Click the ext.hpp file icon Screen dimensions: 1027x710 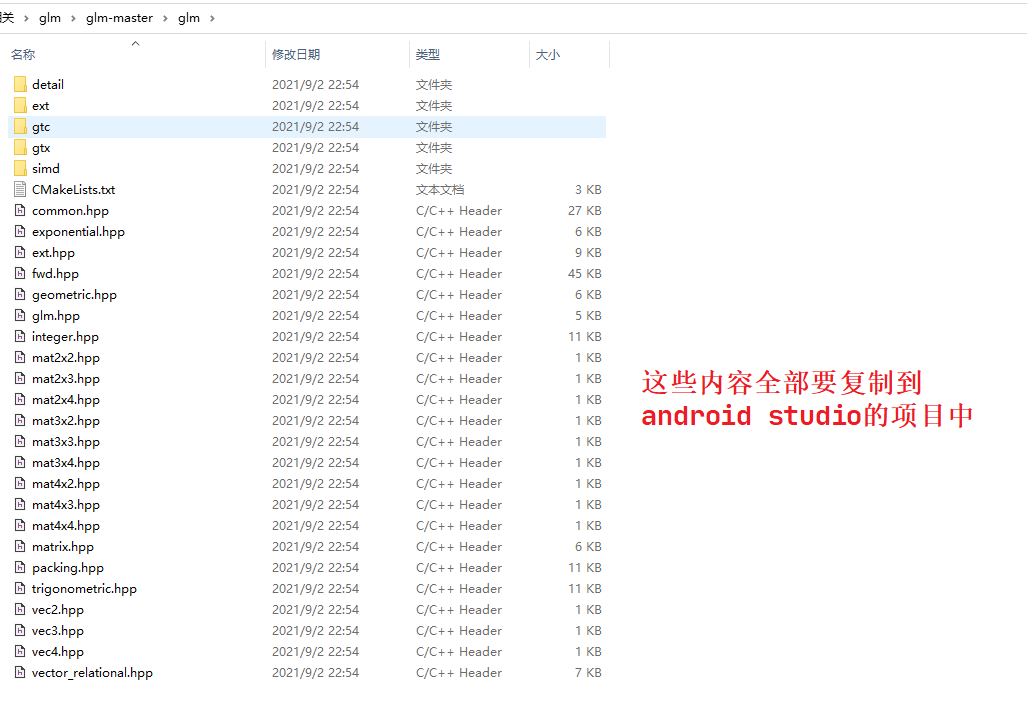[20, 252]
